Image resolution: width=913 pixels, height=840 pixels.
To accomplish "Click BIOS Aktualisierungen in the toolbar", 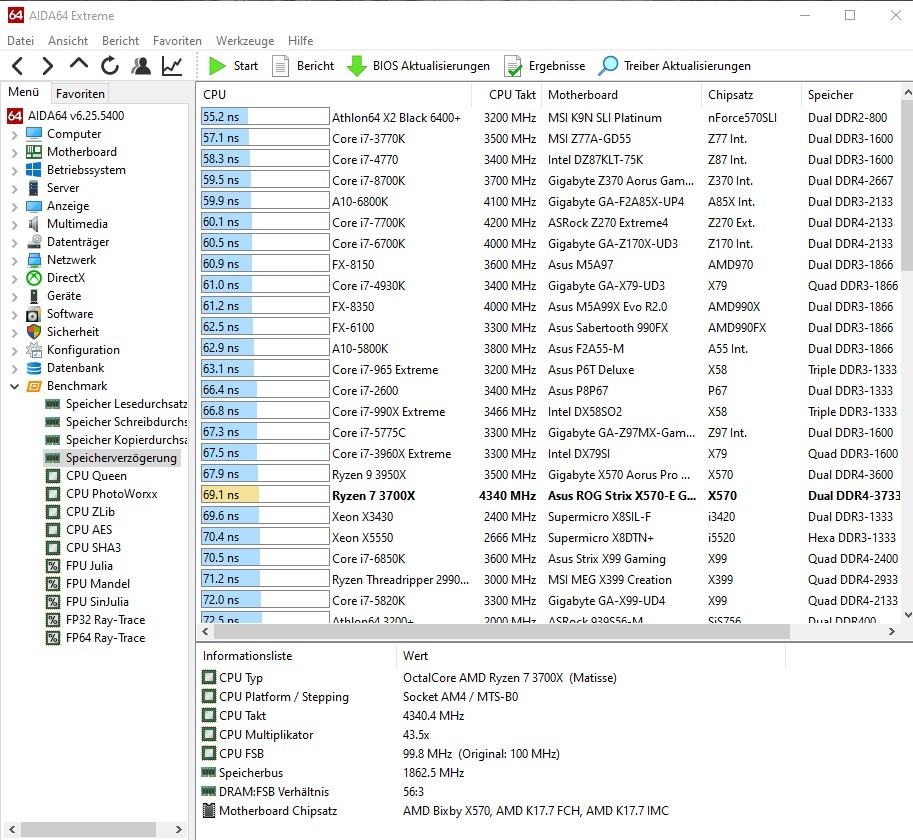I will (x=418, y=66).
